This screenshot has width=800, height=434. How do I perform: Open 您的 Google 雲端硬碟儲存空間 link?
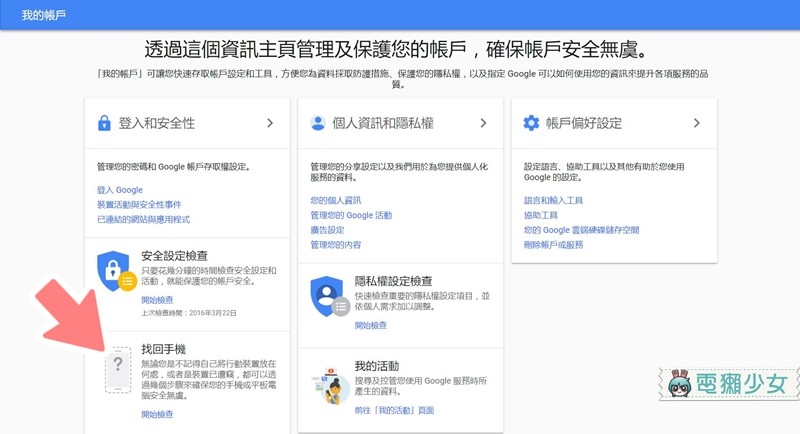click(581, 230)
